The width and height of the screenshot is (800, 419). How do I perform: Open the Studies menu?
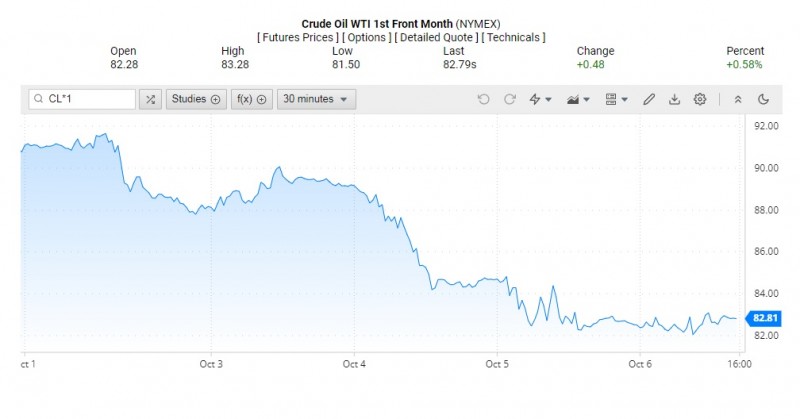pyautogui.click(x=194, y=99)
